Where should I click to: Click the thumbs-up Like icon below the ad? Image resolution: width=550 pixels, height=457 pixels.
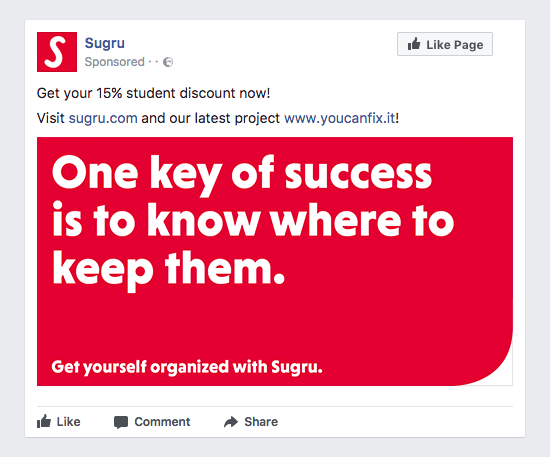pyautogui.click(x=44, y=421)
